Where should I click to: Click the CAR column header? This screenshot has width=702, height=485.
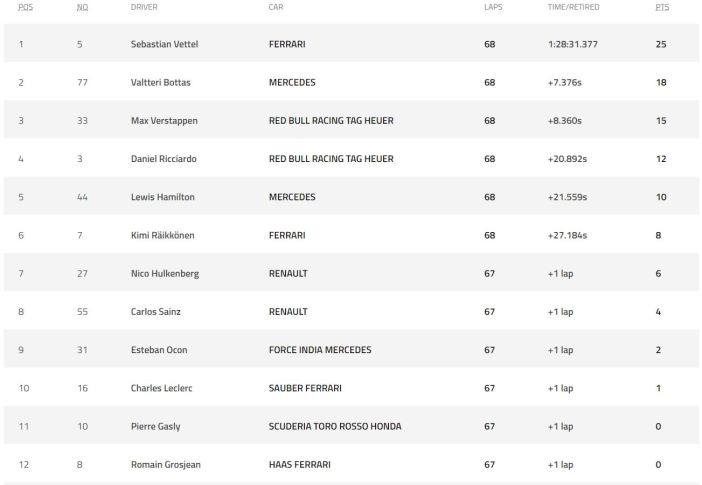point(276,7)
